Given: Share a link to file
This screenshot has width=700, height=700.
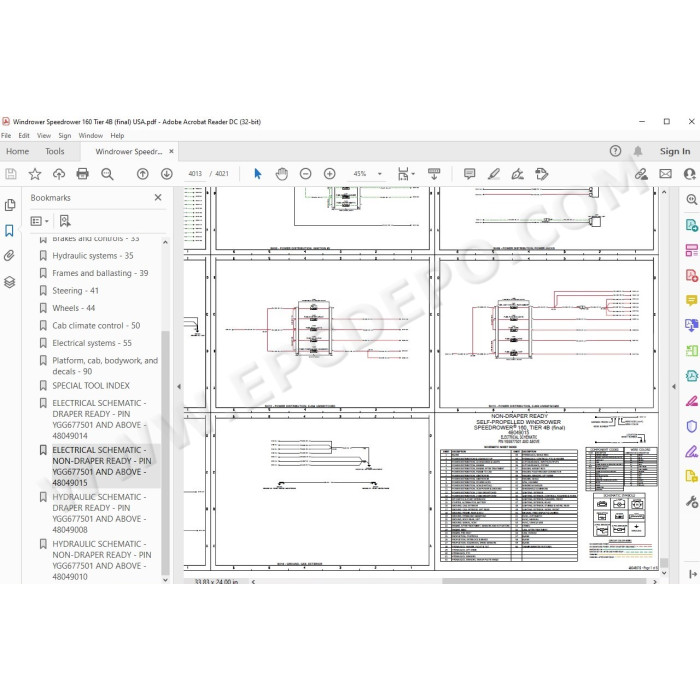Looking at the screenshot, I should click(642, 174).
